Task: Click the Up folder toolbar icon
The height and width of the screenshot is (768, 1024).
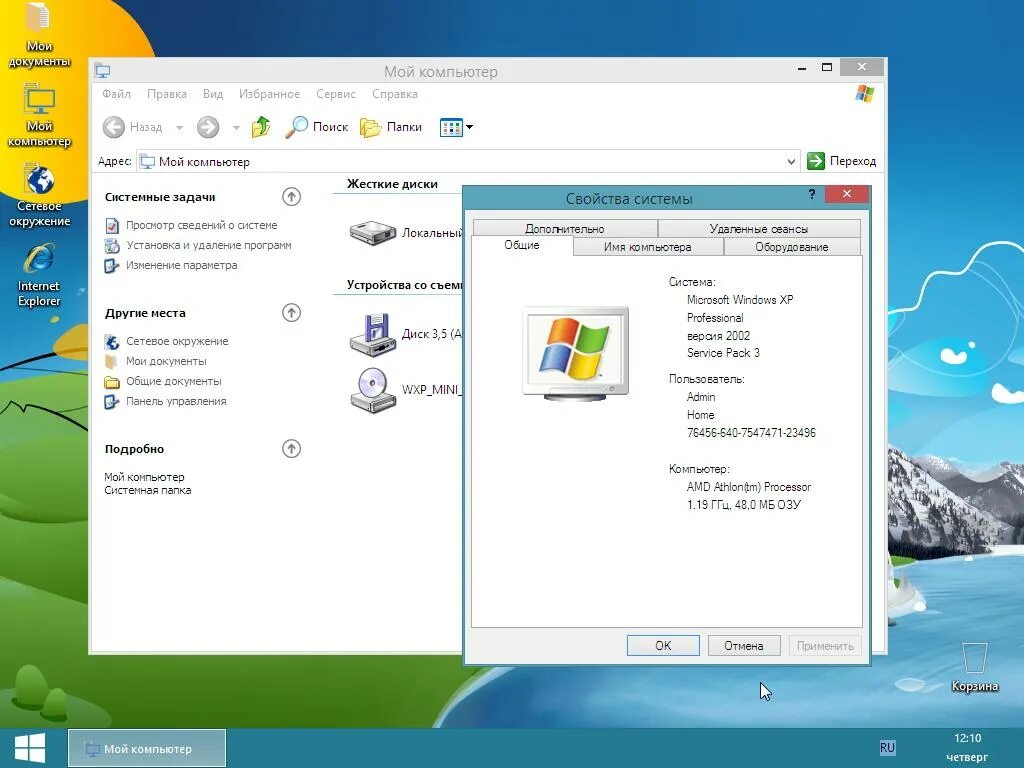Action: (x=261, y=127)
